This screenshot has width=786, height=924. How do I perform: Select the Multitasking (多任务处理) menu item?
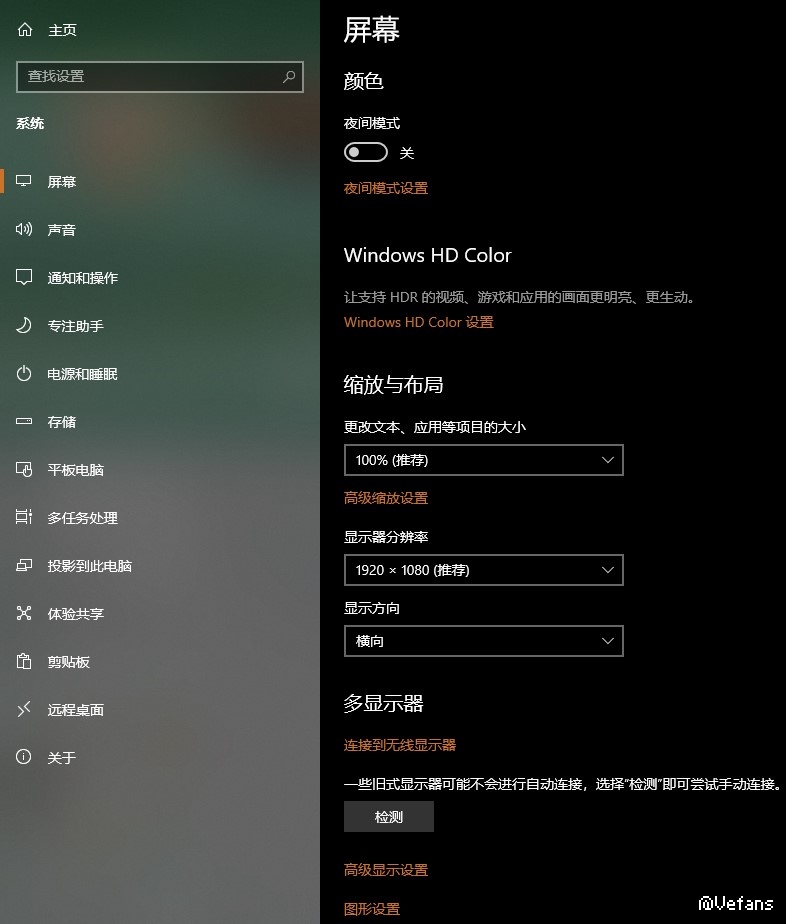click(x=82, y=517)
